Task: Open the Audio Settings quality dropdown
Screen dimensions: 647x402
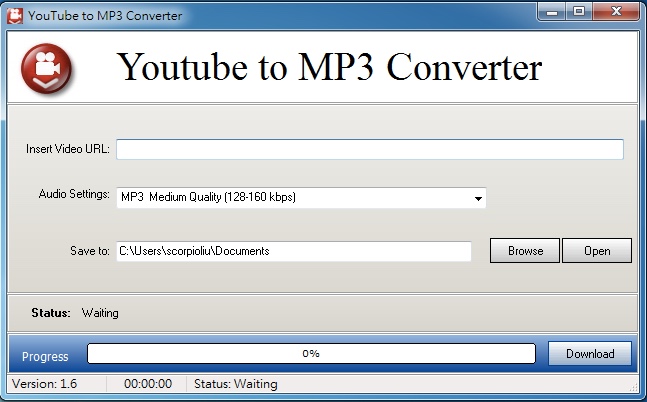Action: point(301,198)
